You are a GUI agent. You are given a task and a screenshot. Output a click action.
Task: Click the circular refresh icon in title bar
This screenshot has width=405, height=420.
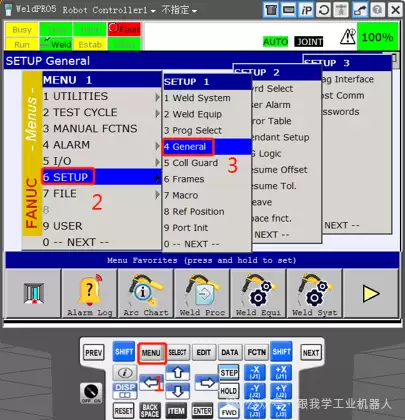click(324, 10)
